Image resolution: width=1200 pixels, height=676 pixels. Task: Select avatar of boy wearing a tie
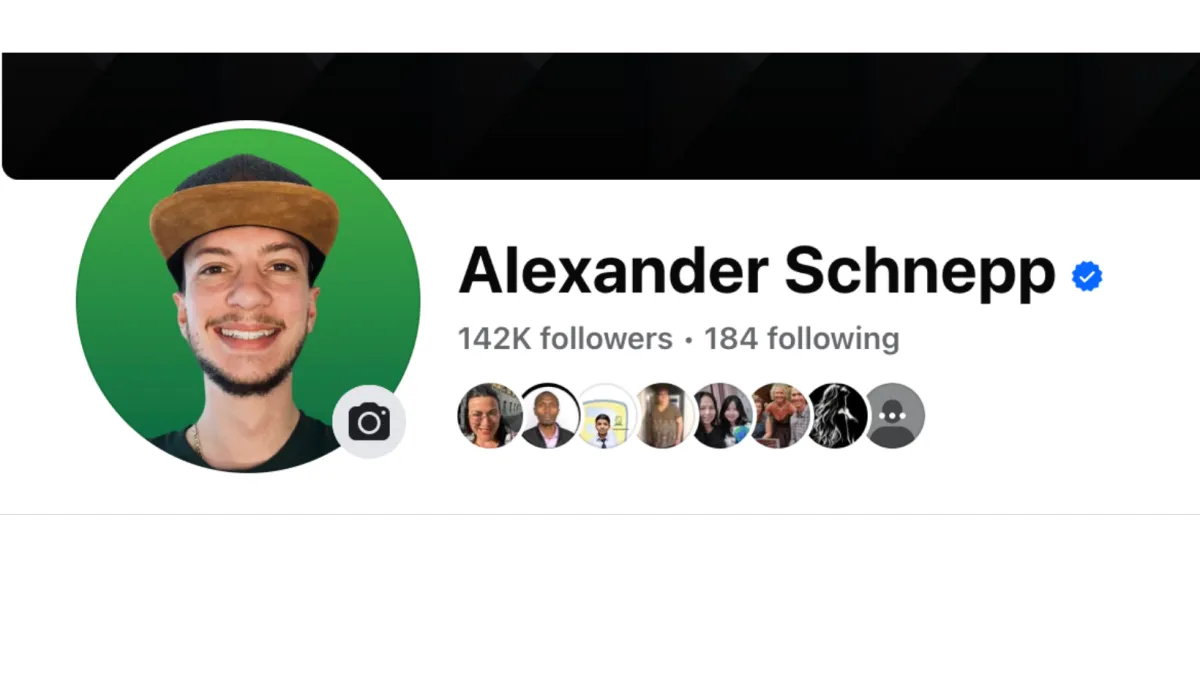point(605,416)
